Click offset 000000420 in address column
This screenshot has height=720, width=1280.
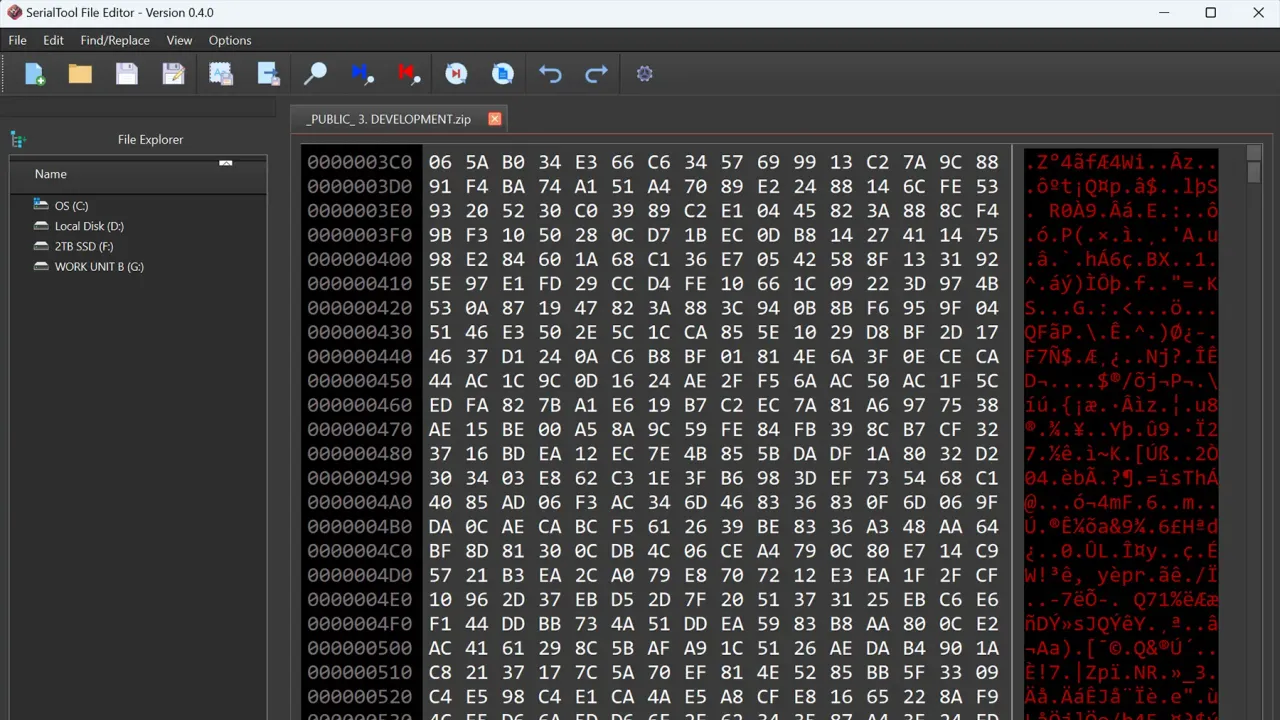(360, 308)
